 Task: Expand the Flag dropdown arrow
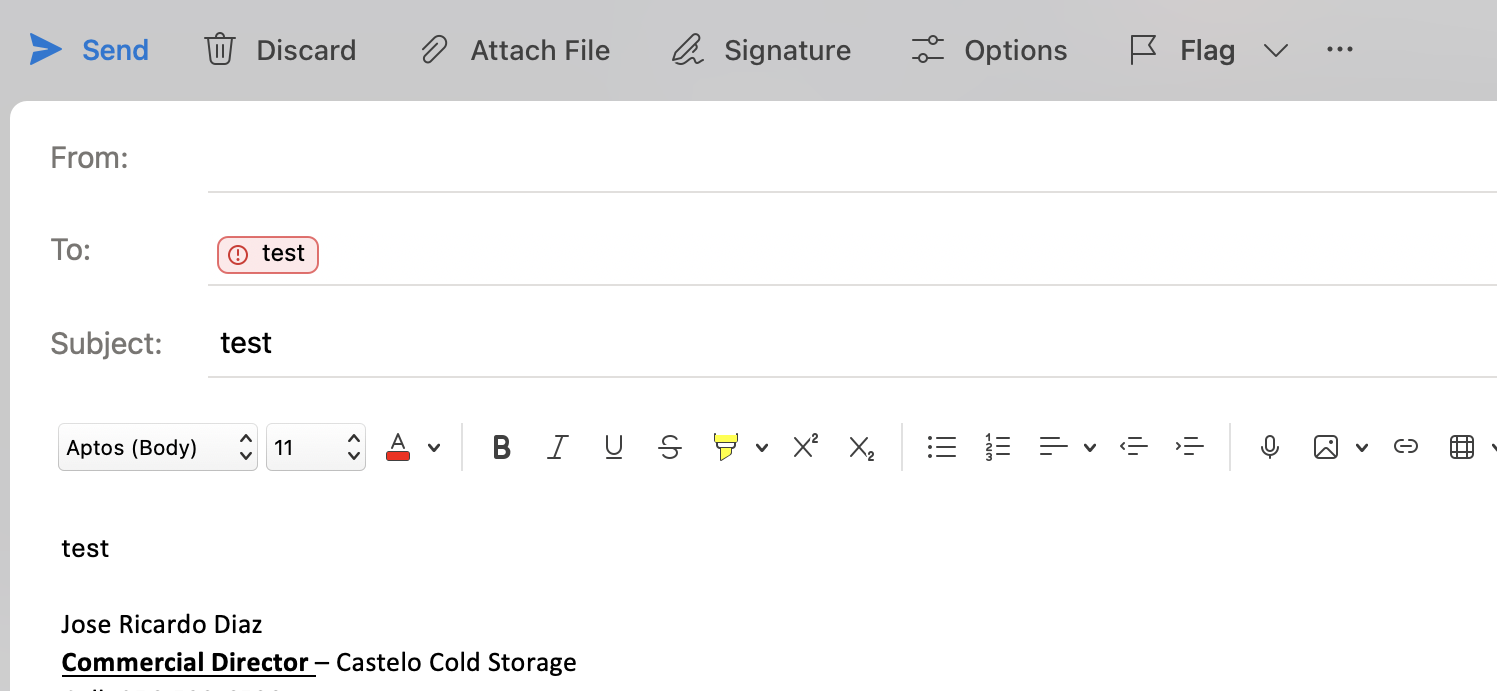coord(1276,50)
